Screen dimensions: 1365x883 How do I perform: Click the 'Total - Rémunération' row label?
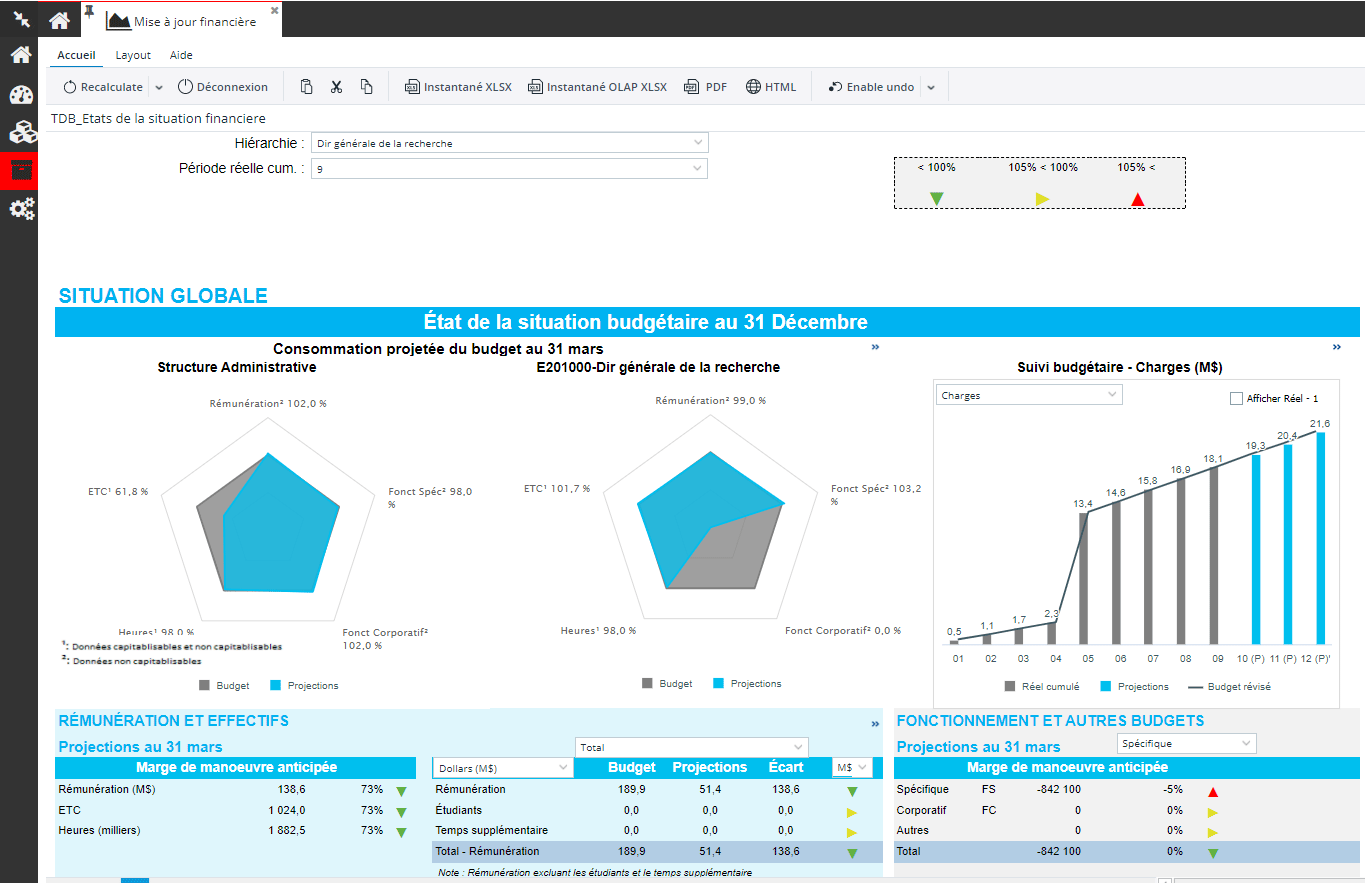coord(487,851)
